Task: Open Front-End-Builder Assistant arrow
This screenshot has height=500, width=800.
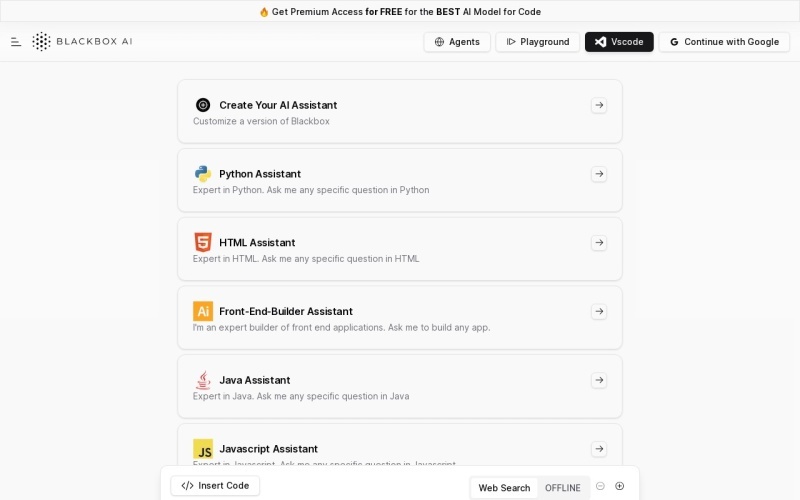Action: [x=599, y=311]
